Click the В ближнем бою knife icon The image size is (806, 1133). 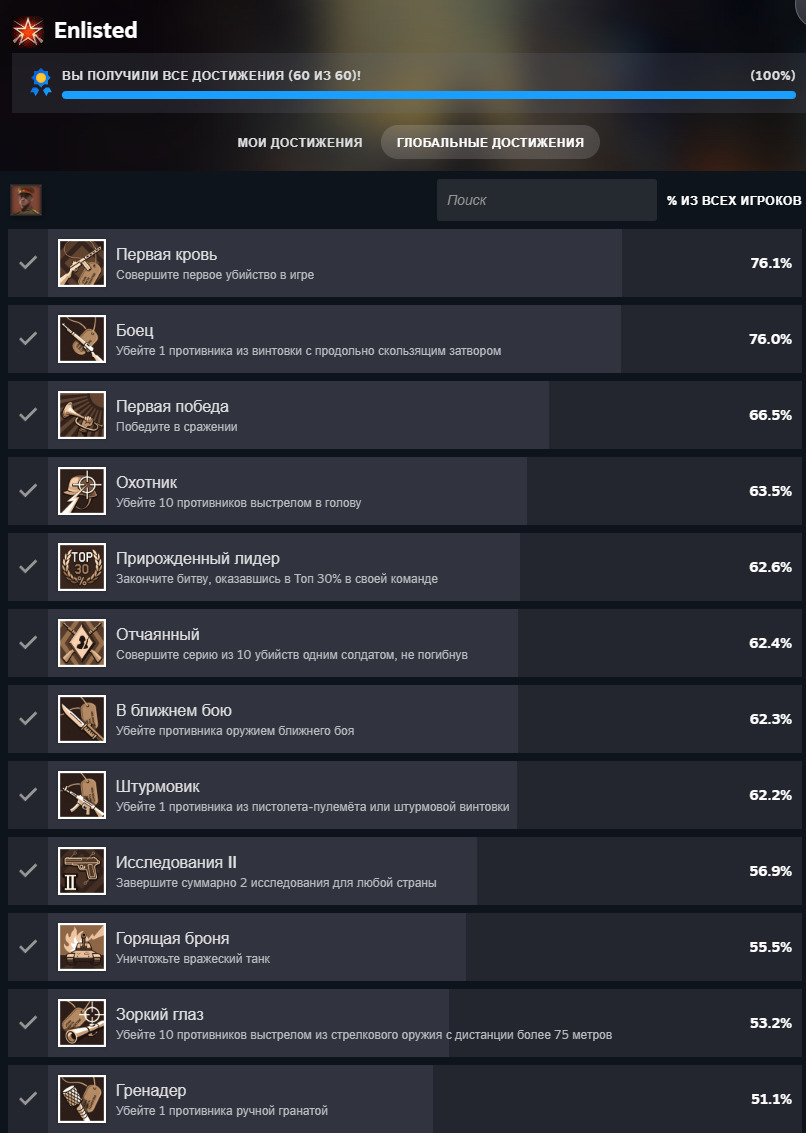82,719
